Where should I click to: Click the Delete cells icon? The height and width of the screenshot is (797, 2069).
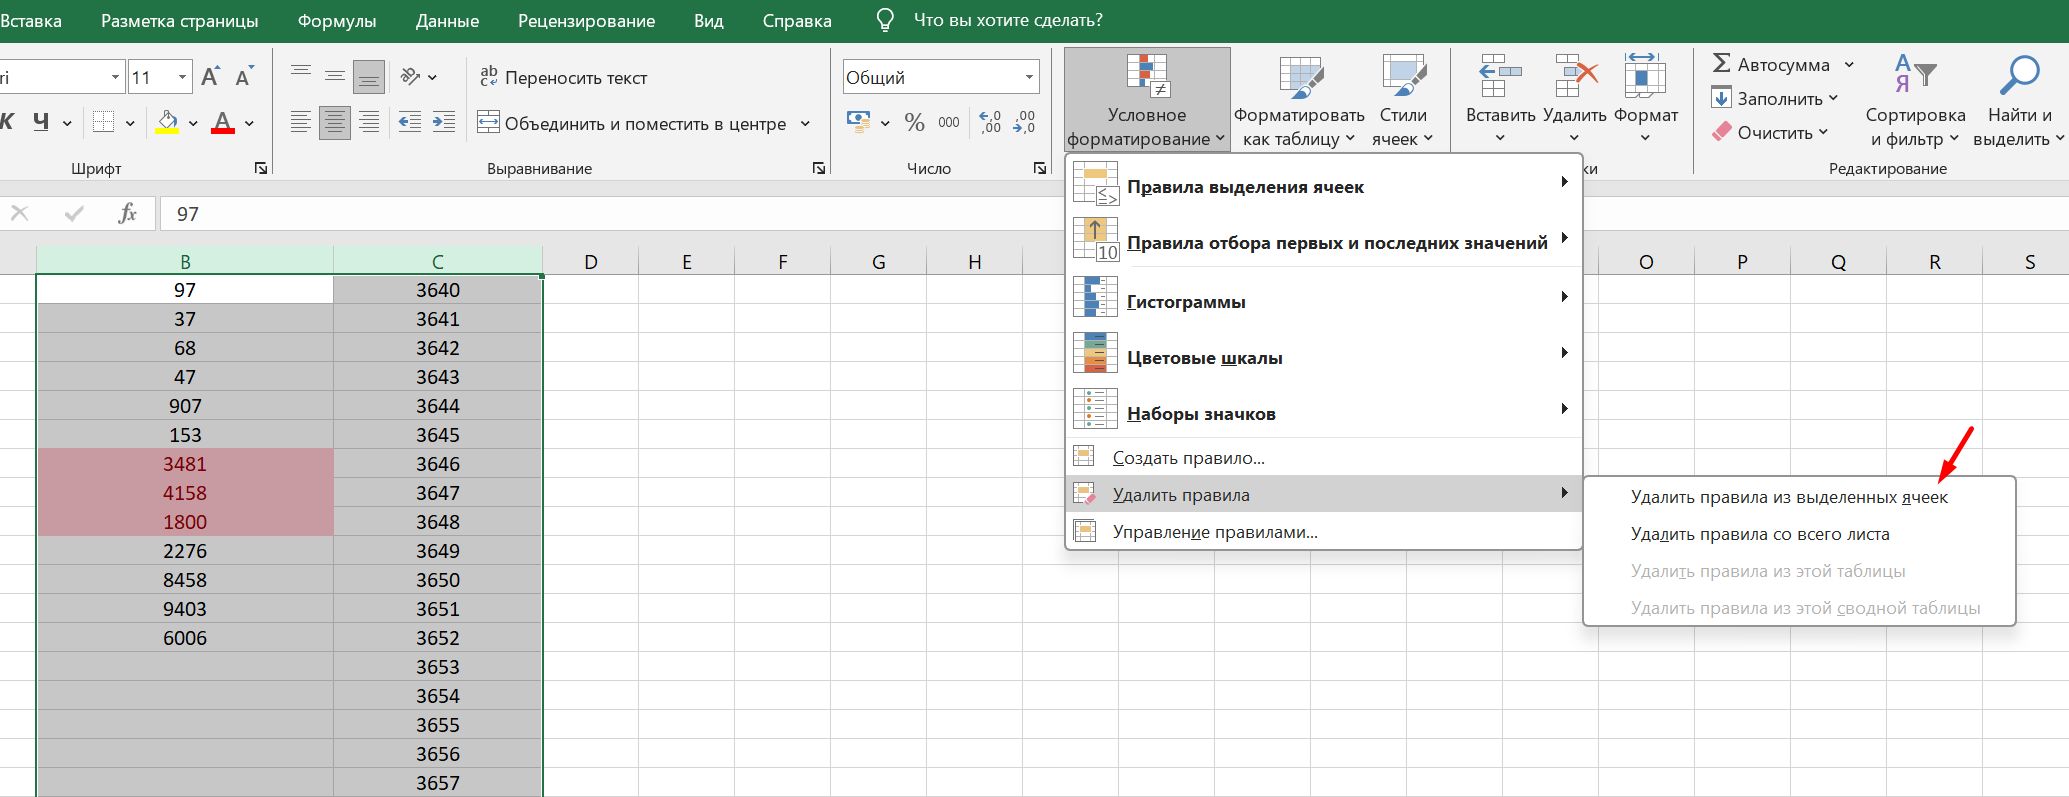(x=1575, y=77)
